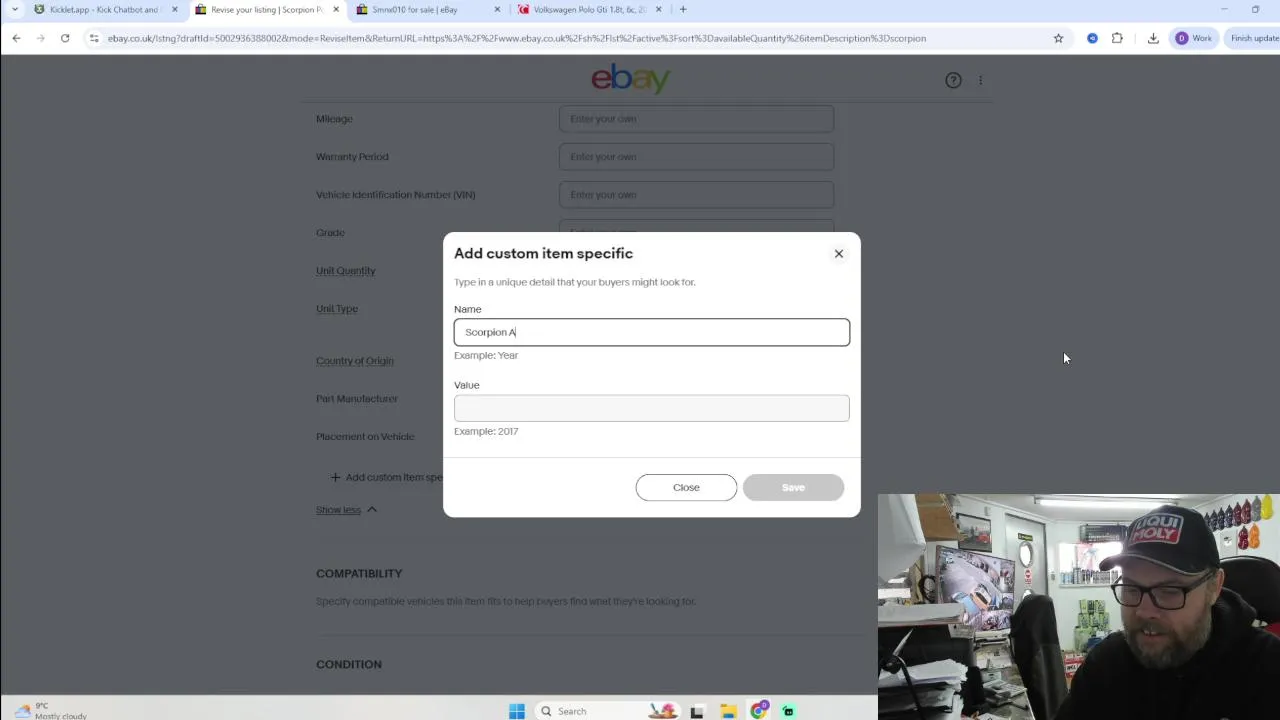The image size is (1280, 720).
Task: Click the Save button in dialog
Action: tap(793, 487)
